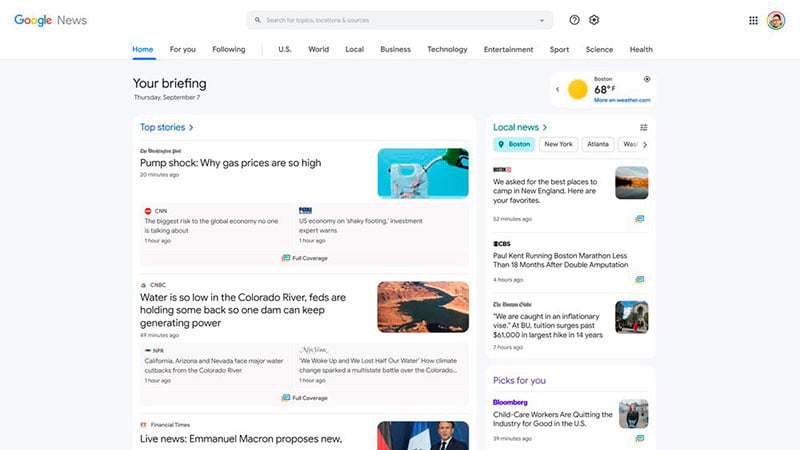The height and width of the screenshot is (450, 800).
Task: Open the camping lake thumbnail
Action: tap(632, 183)
